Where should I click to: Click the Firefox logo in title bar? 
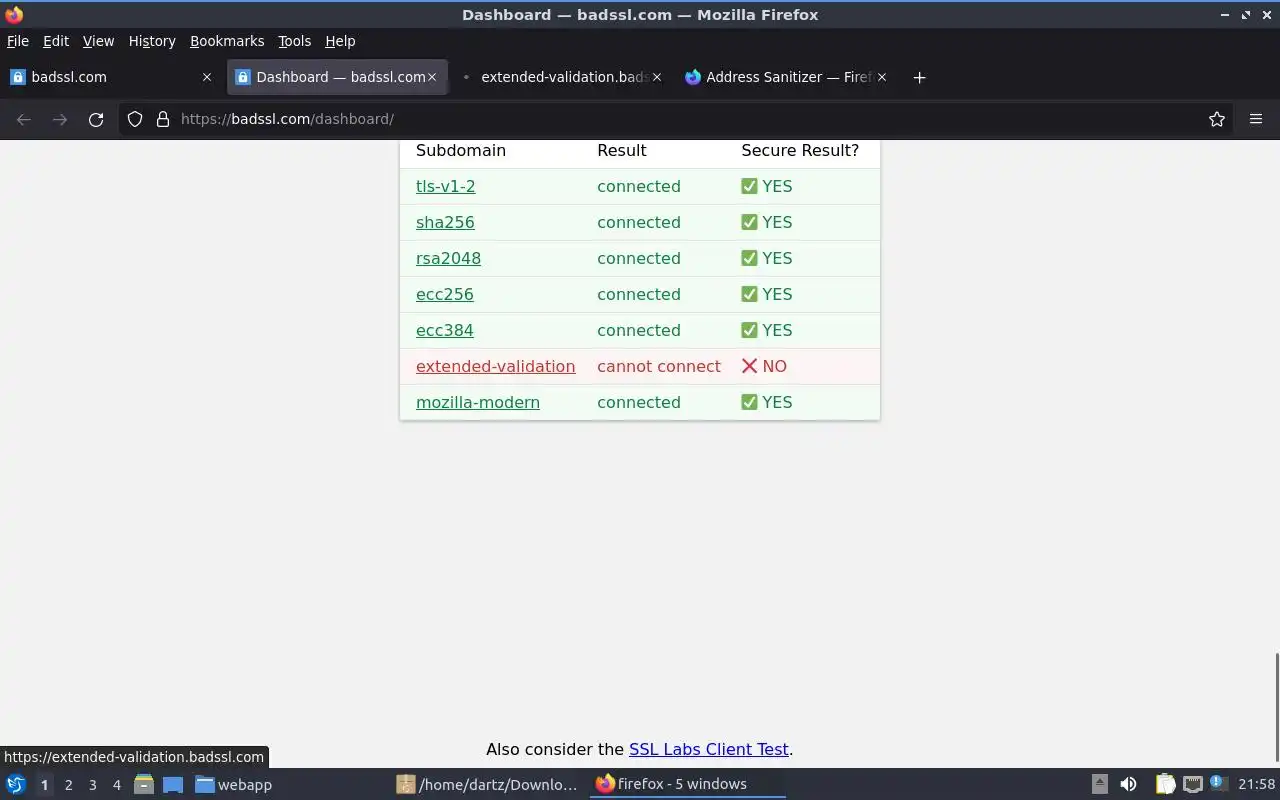(14, 14)
